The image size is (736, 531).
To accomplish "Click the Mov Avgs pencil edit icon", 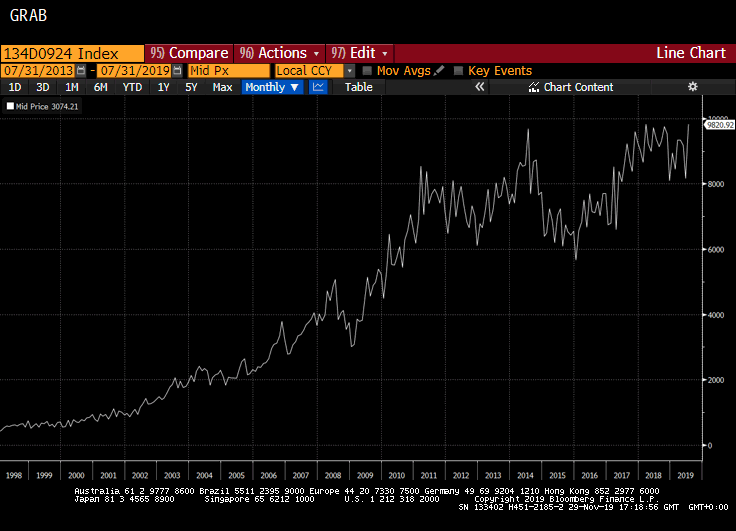I will point(439,70).
